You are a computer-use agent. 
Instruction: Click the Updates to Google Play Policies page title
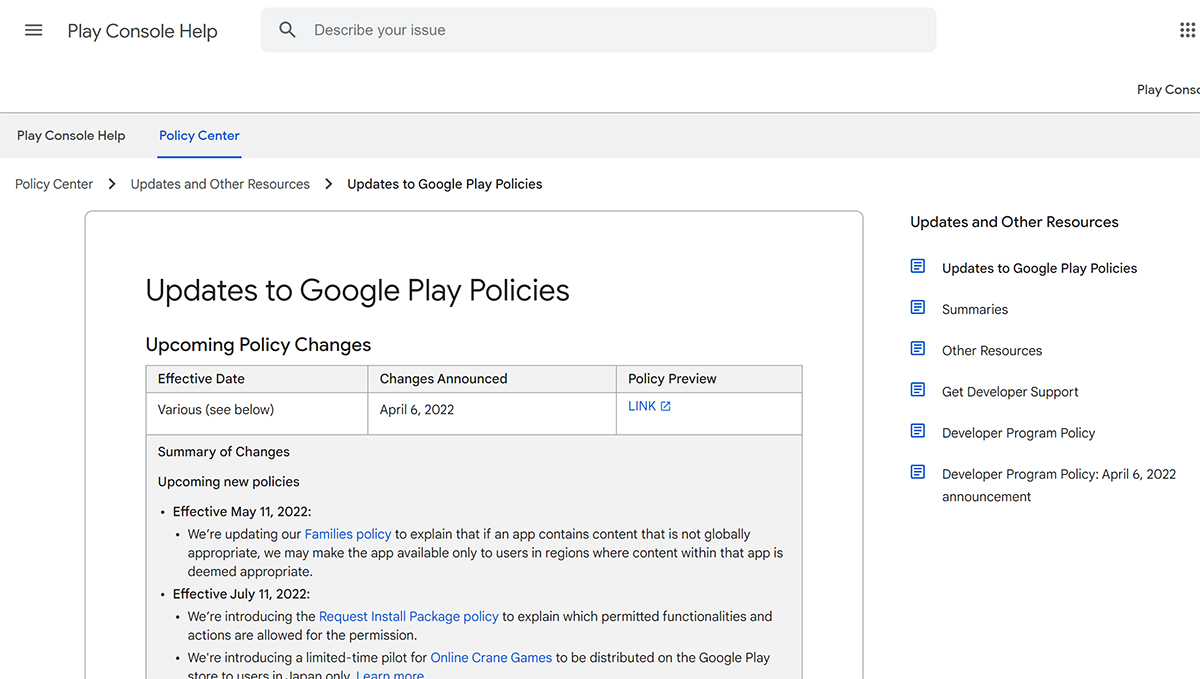[357, 290]
